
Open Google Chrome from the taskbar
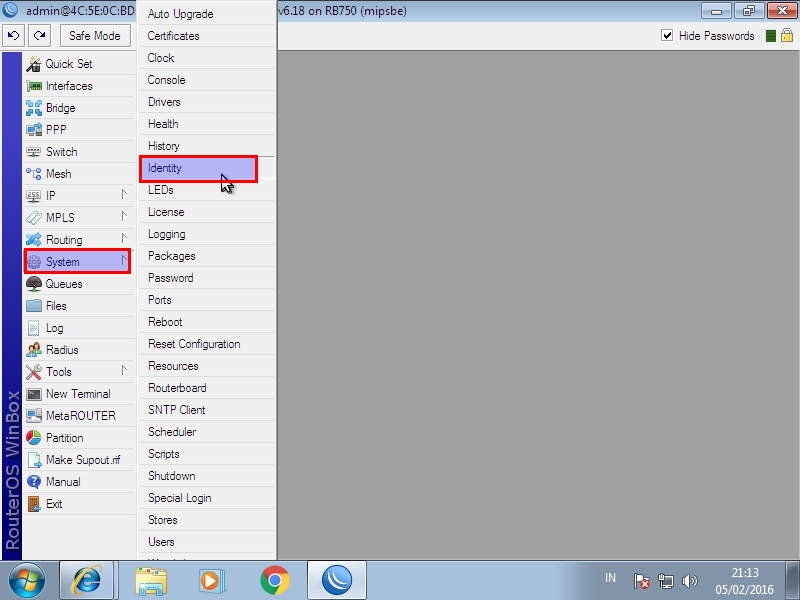(274, 581)
